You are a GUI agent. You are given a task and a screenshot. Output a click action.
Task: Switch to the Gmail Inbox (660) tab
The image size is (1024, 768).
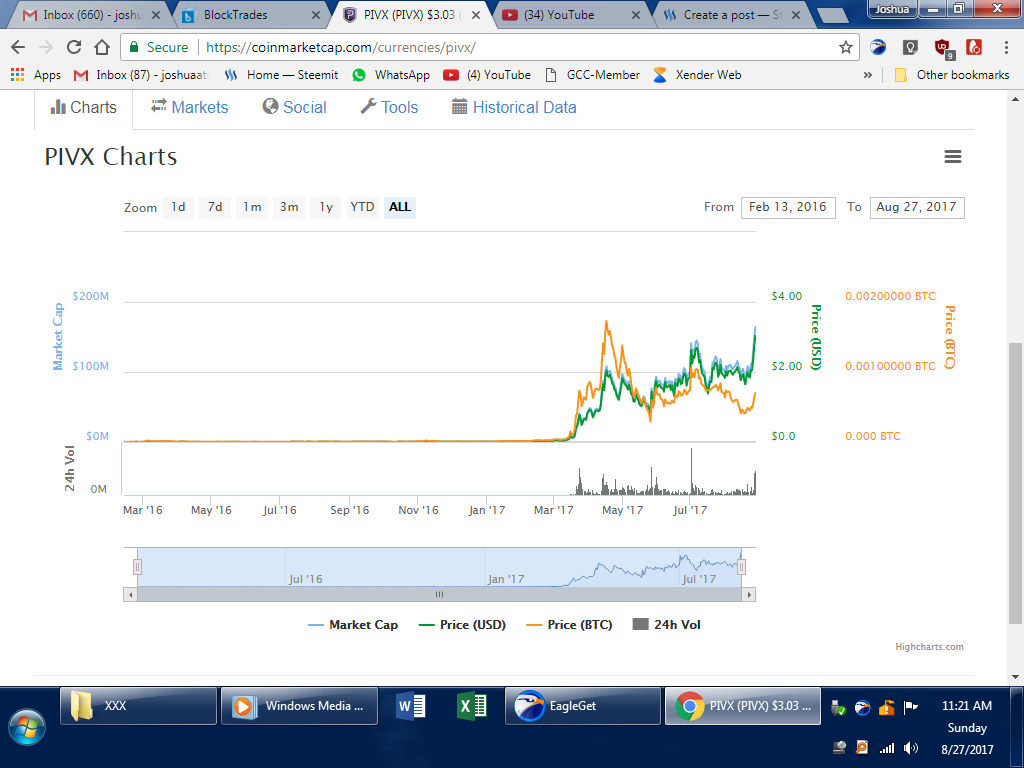click(91, 15)
